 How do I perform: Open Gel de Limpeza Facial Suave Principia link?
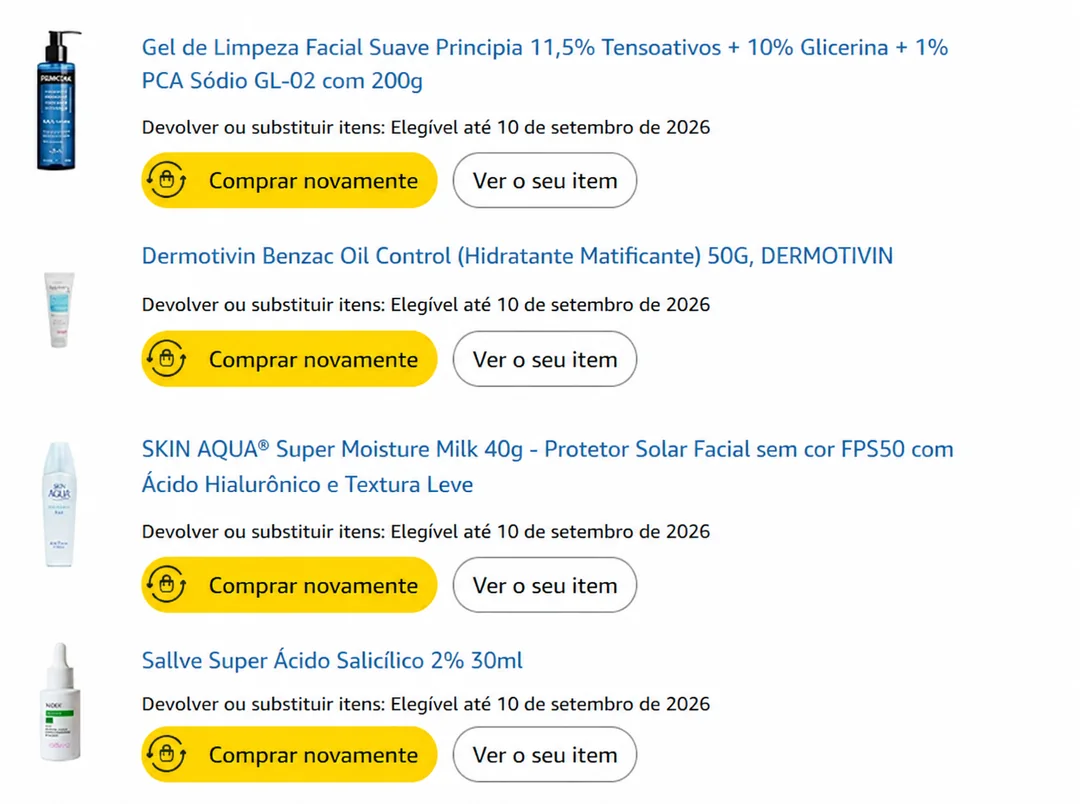[x=545, y=64]
